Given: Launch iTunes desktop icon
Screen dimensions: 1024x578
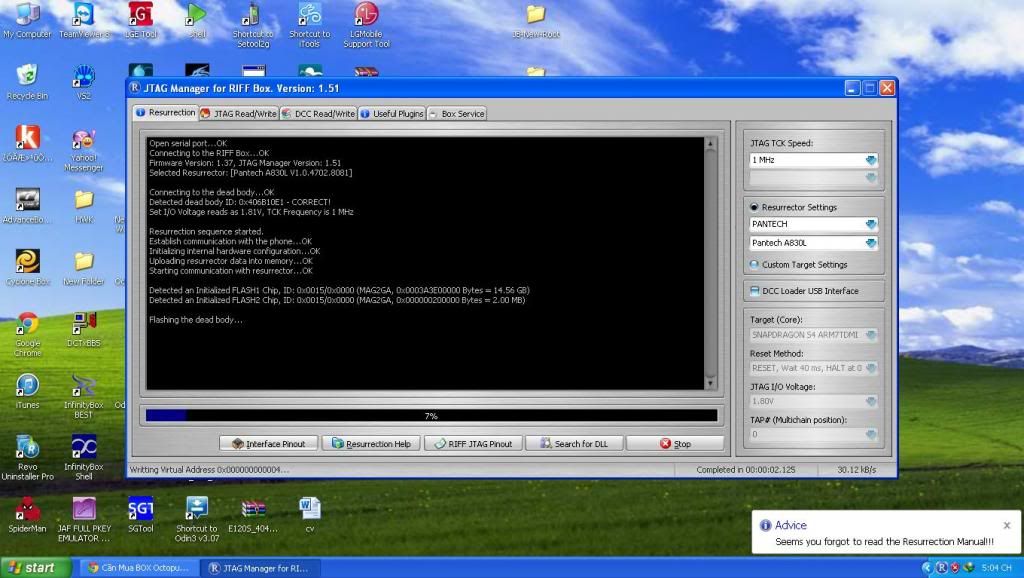Looking at the screenshot, I should point(27,391).
